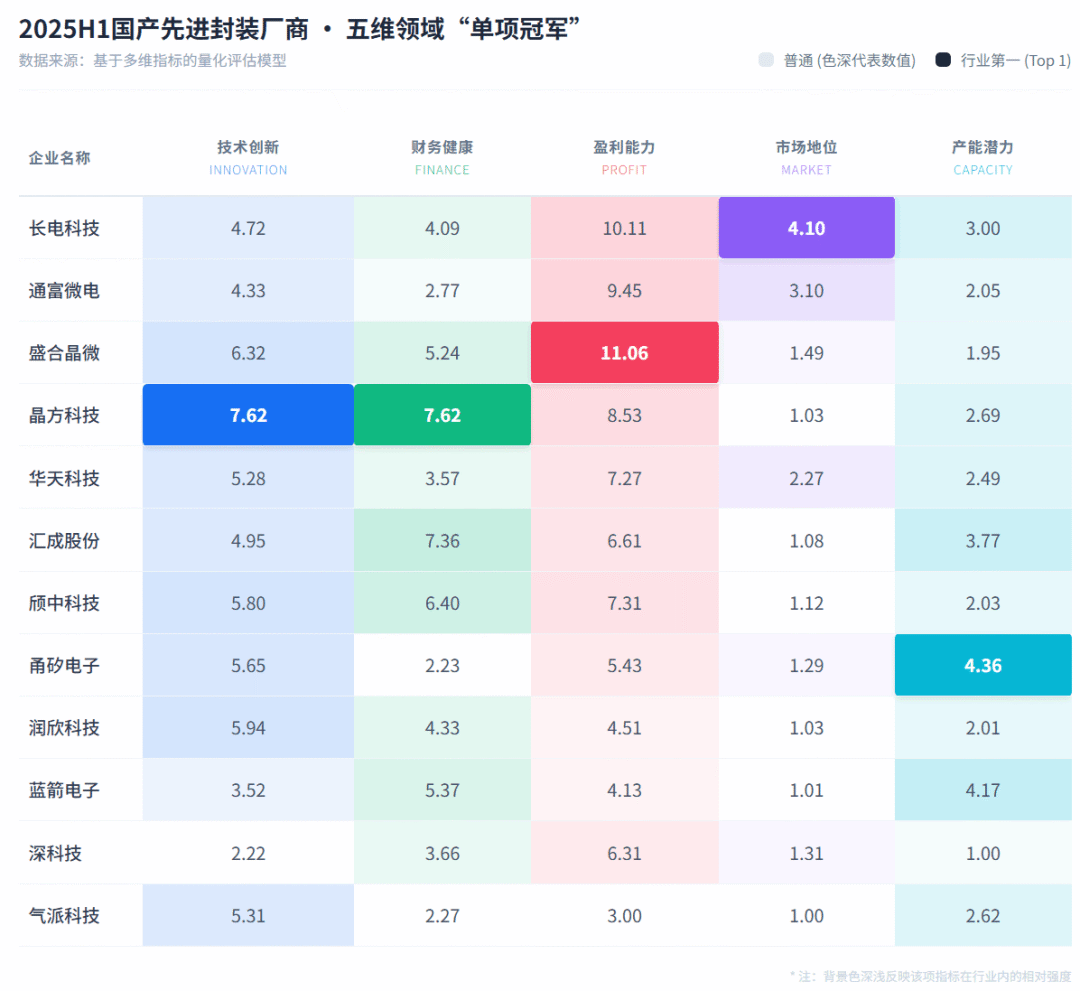Image resolution: width=1080 pixels, height=991 pixels.
Task: Click 通富微电's profit value 9.45
Action: click(x=624, y=291)
